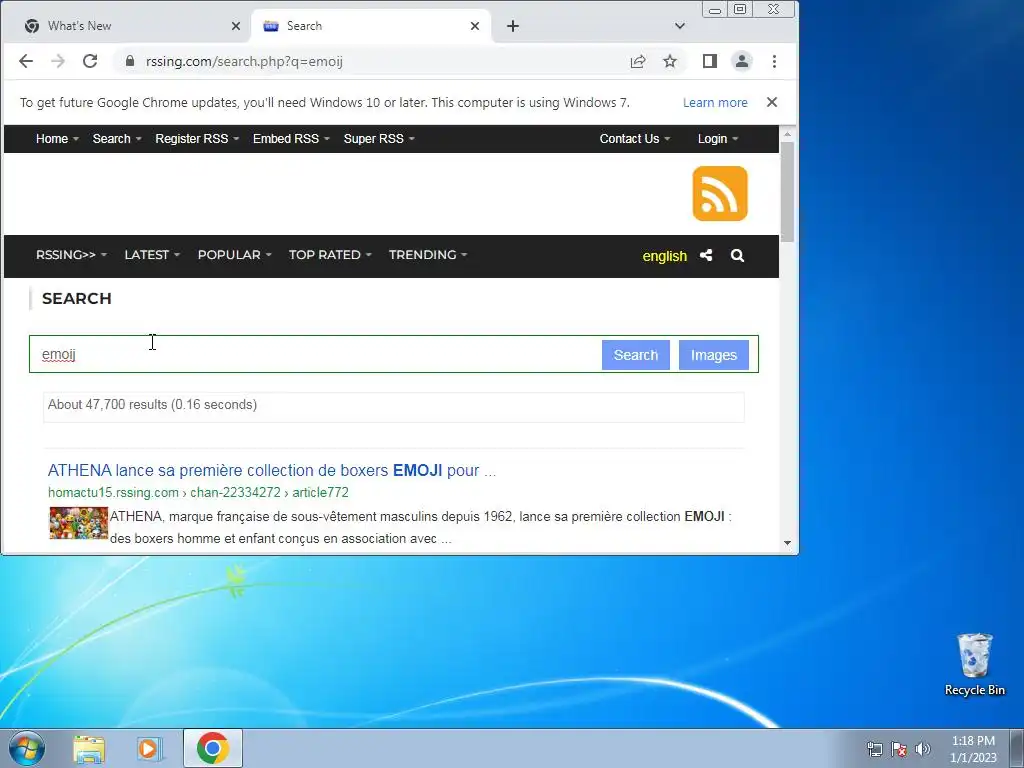Open the network tray icon
The image size is (1024, 768).
[874, 749]
